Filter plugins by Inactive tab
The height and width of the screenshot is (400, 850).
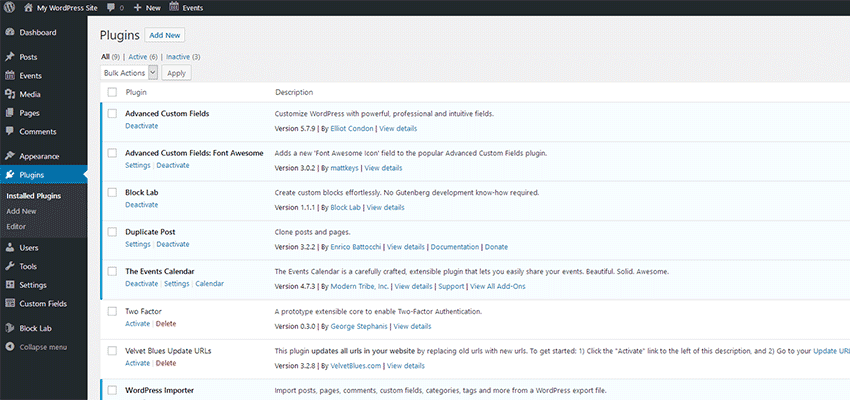pyautogui.click(x=182, y=57)
